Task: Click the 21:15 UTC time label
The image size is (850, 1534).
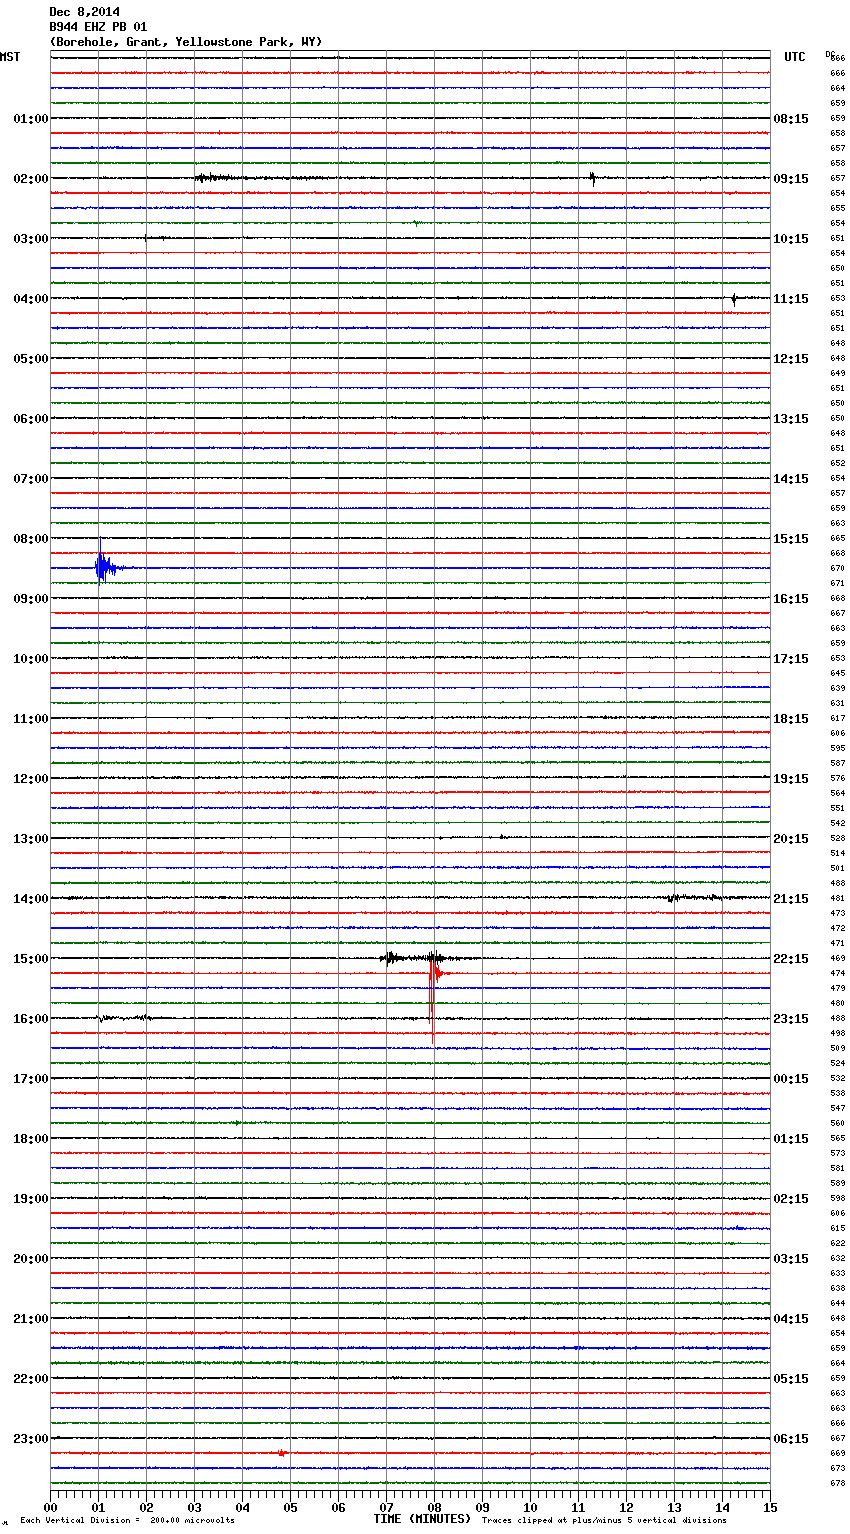Action: coord(791,899)
